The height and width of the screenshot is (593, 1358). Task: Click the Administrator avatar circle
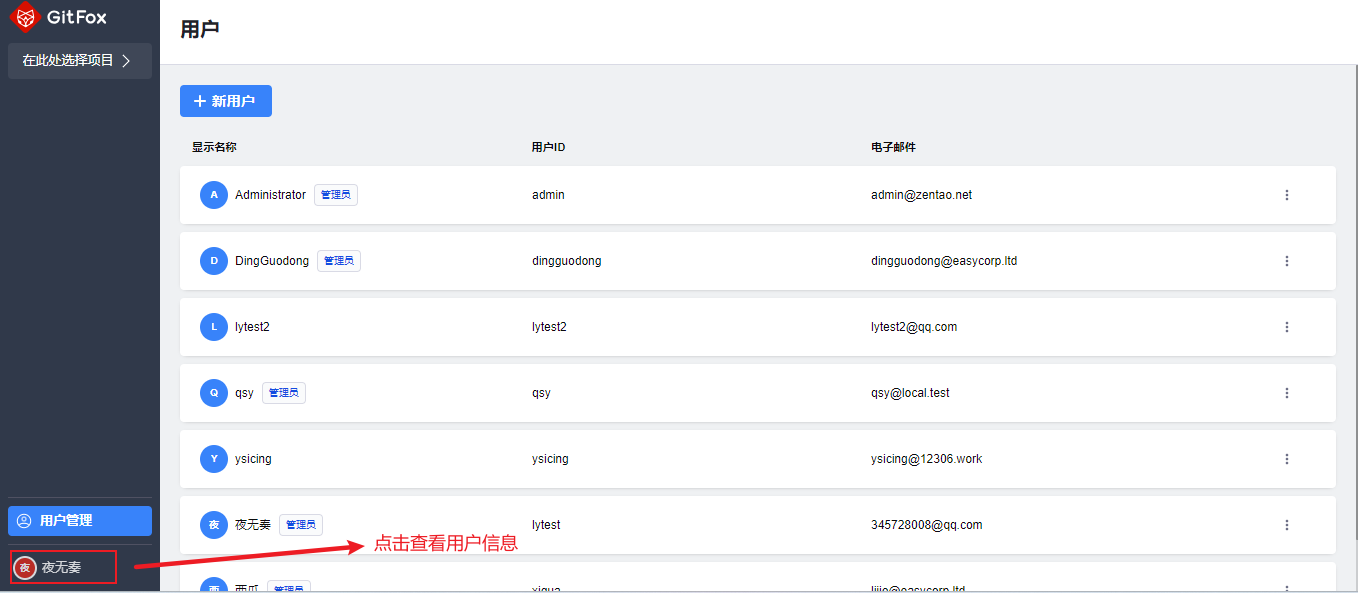(214, 195)
